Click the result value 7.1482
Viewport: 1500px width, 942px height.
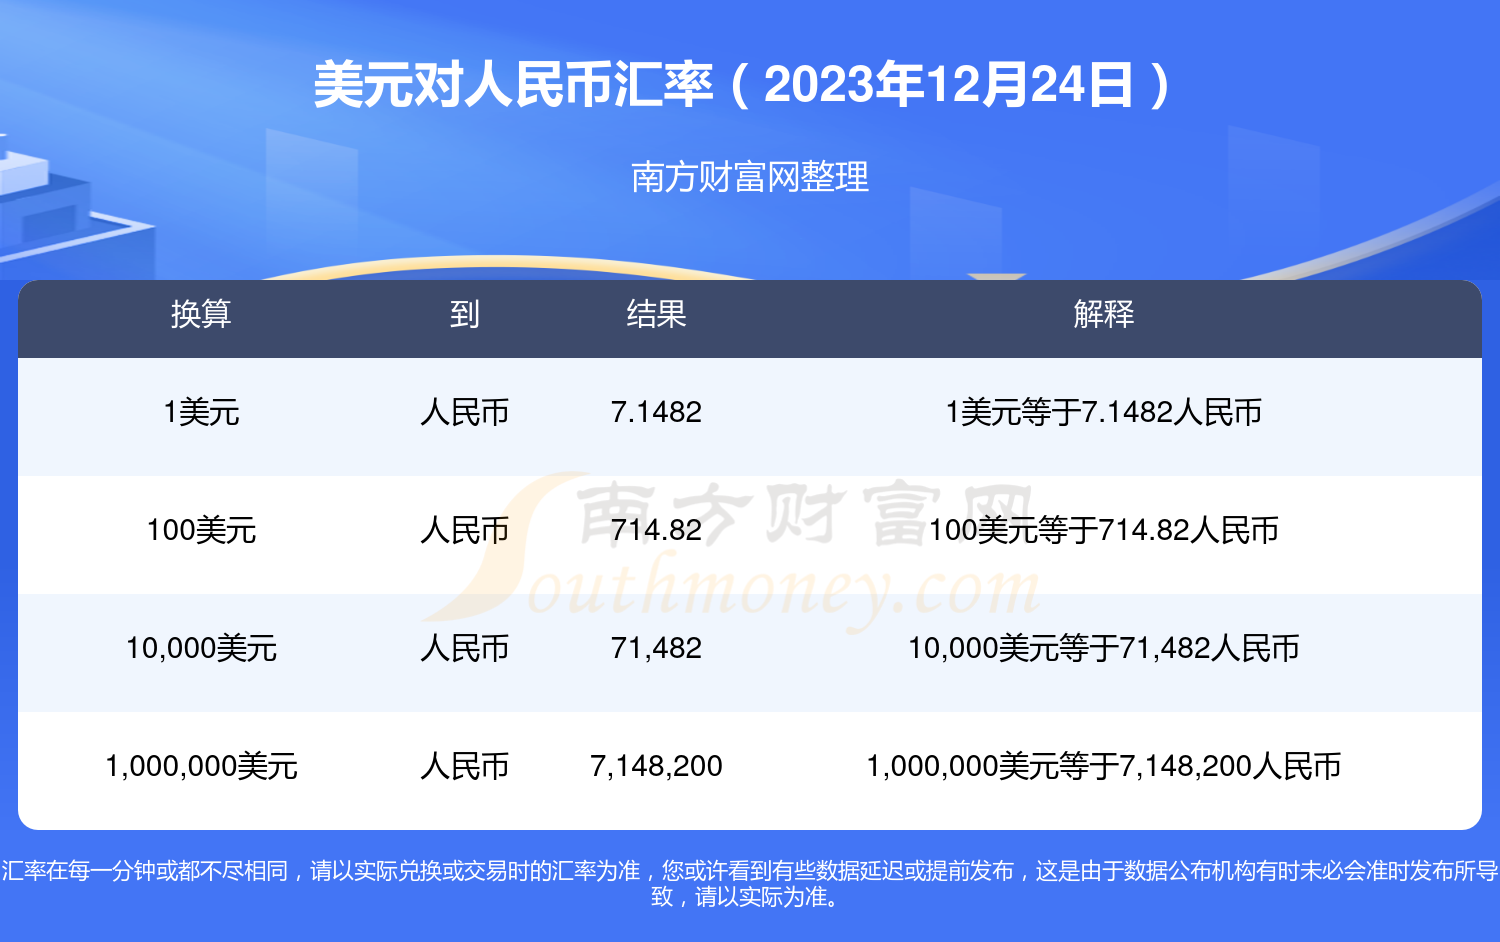[656, 412]
